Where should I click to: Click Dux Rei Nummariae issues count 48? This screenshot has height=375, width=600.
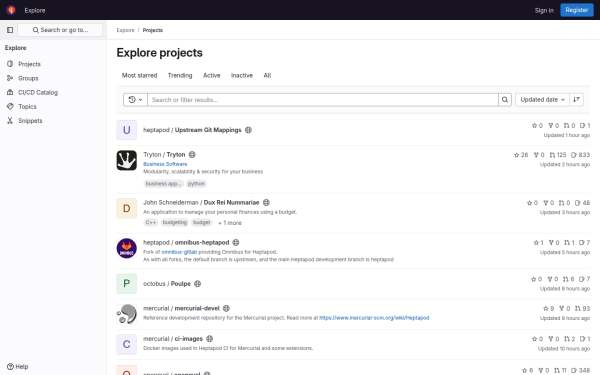pos(582,203)
